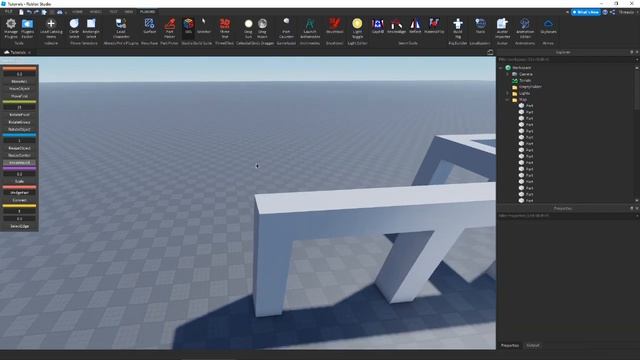Switch to the PLUGINS ribbon tab
Screen dimensions: 640x360
pyautogui.click(x=147, y=12)
